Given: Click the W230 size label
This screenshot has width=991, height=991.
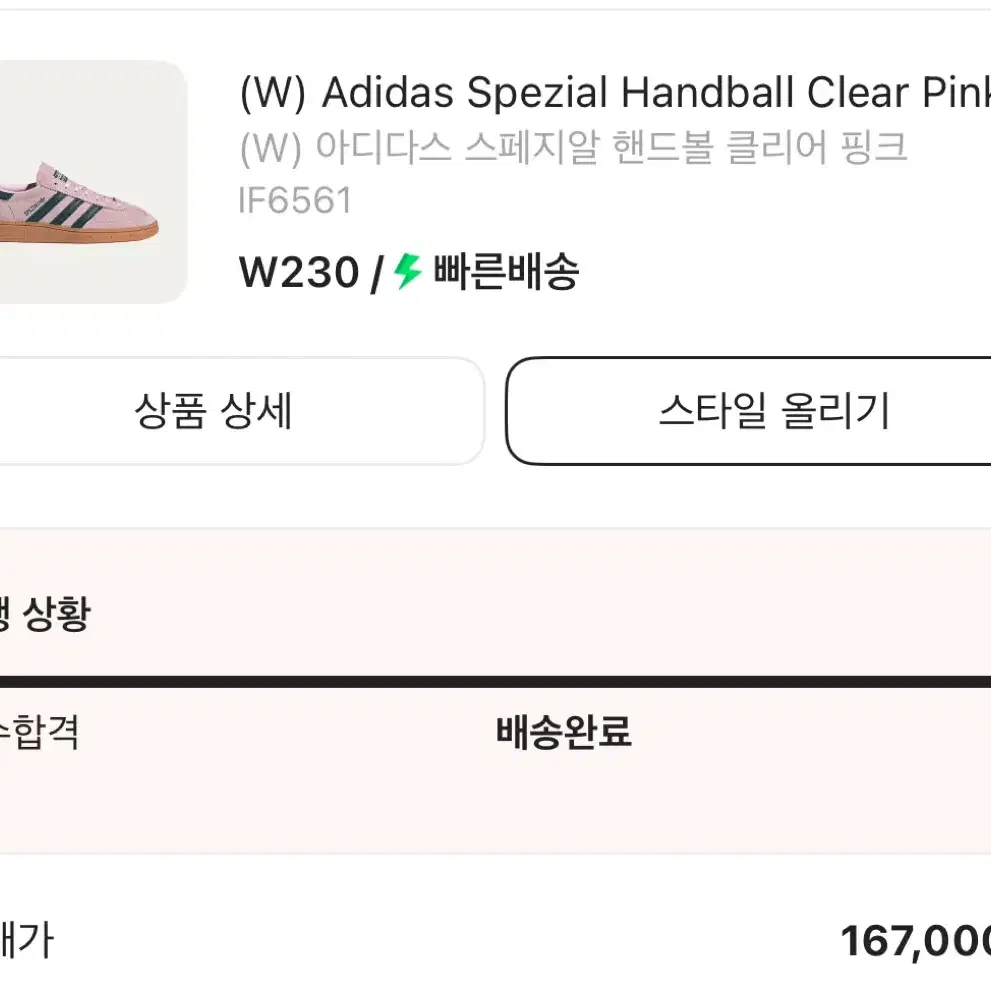Looking at the screenshot, I should (299, 272).
